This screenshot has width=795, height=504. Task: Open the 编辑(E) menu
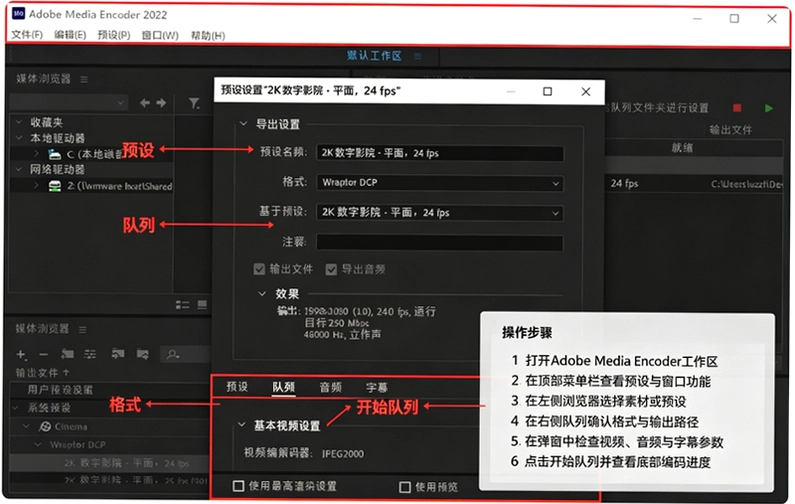[x=70, y=35]
